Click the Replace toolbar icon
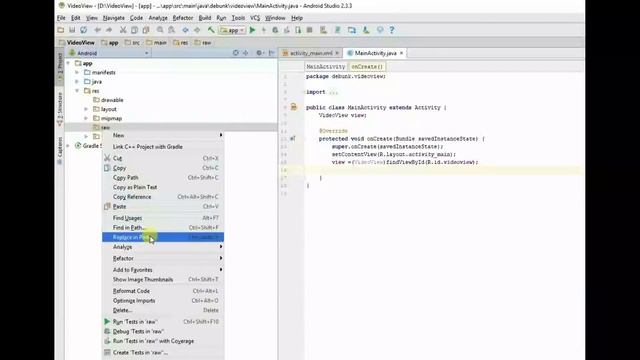Viewport: 640px width, 360px height. click(171, 30)
